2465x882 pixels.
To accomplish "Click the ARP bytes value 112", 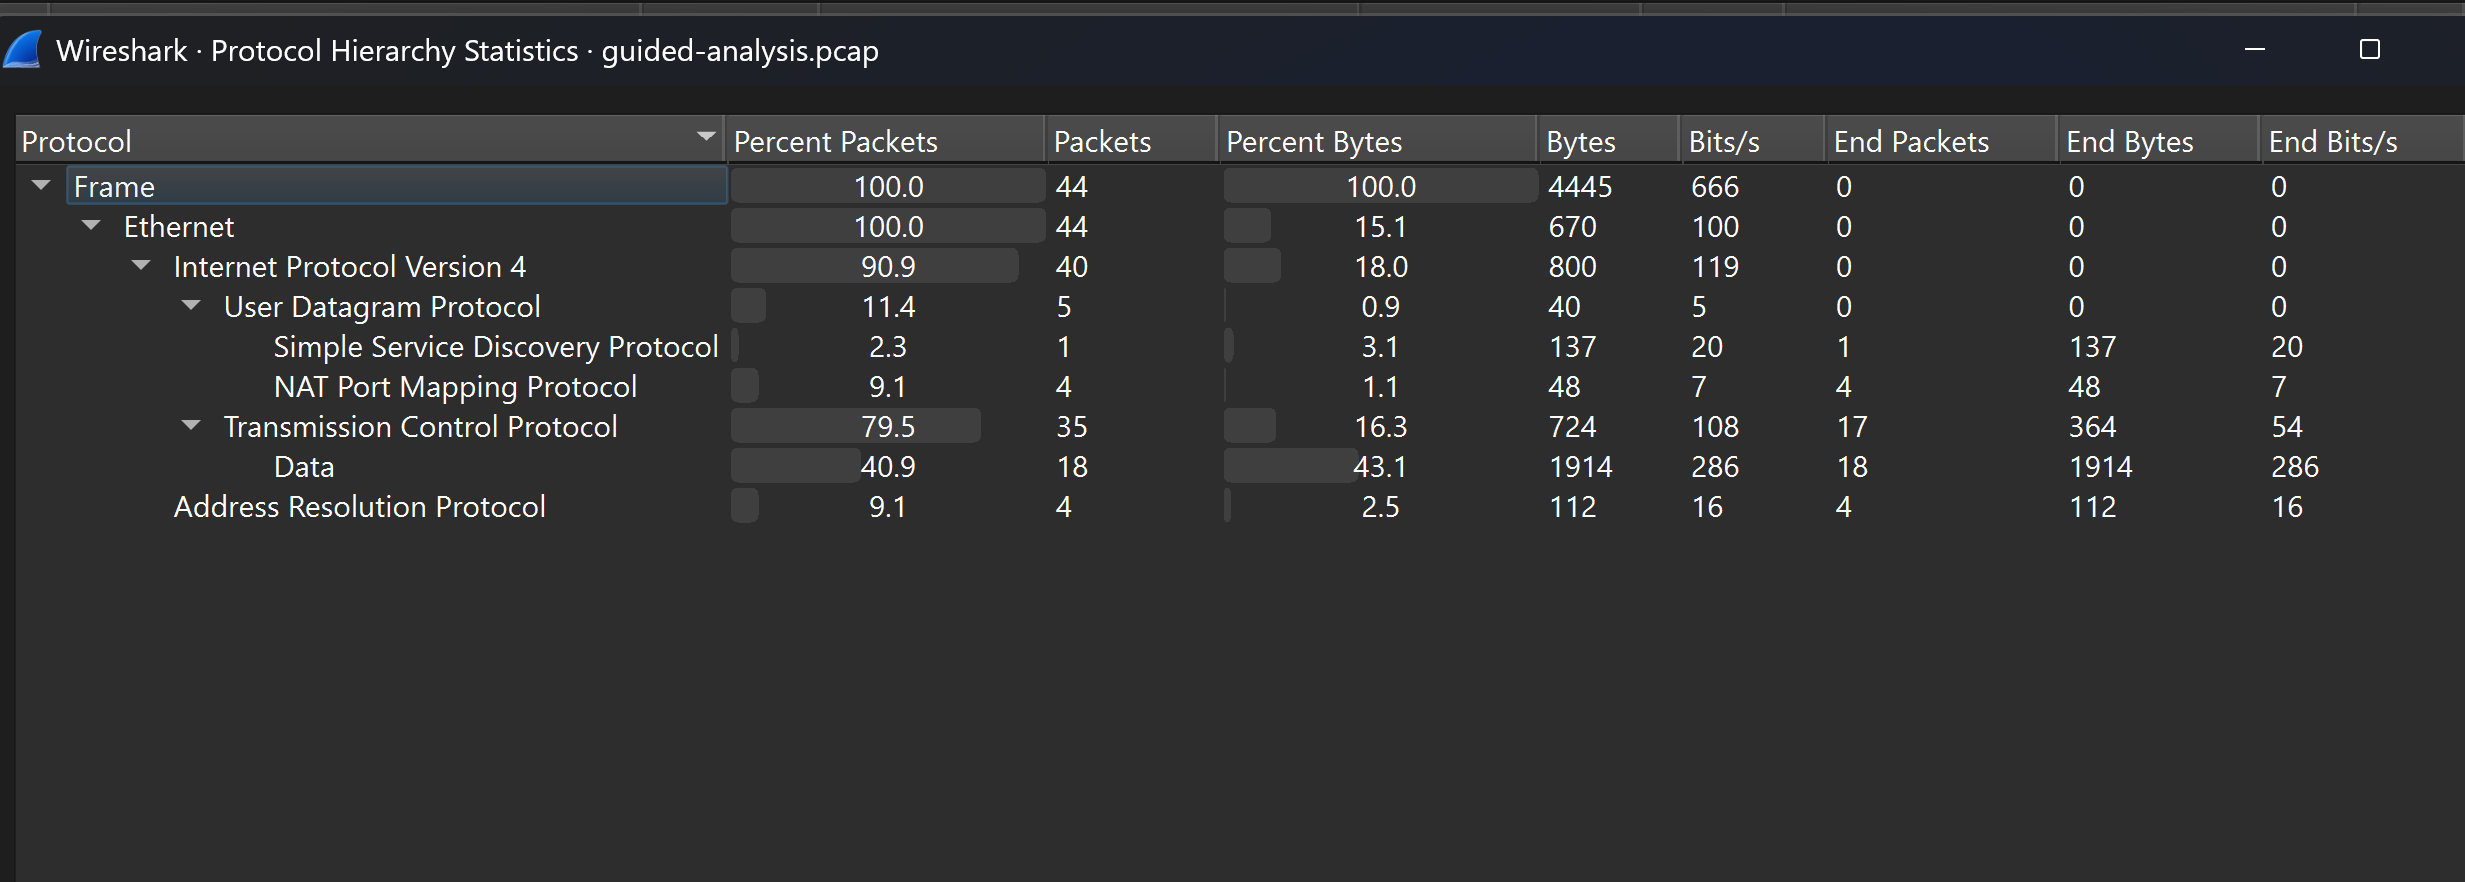I will 1573,507.
